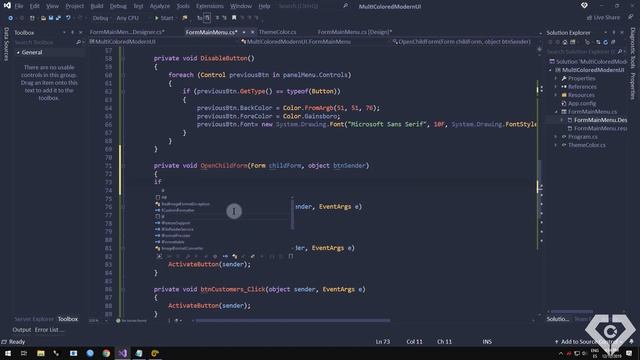The height and width of the screenshot is (360, 640).
Task: Switch to the FormMainMenu.Designer.cs tab
Action: point(127,32)
